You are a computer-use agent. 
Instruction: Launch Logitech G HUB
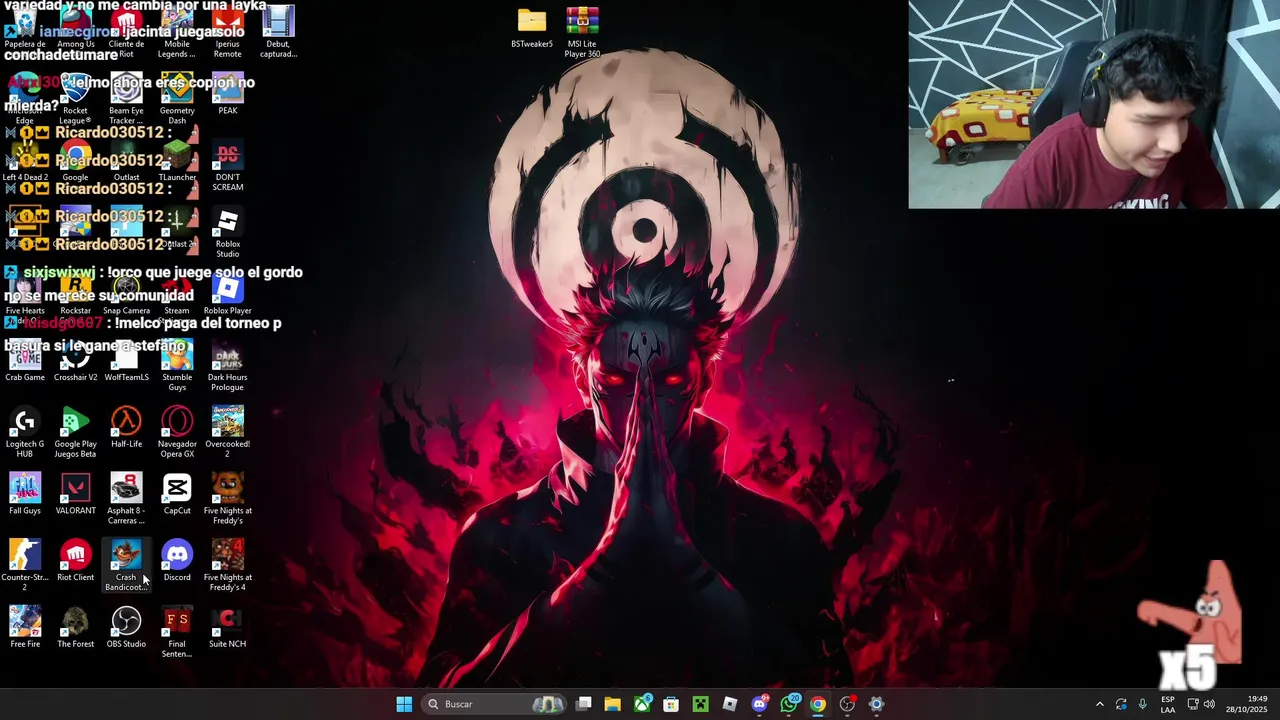click(x=25, y=432)
